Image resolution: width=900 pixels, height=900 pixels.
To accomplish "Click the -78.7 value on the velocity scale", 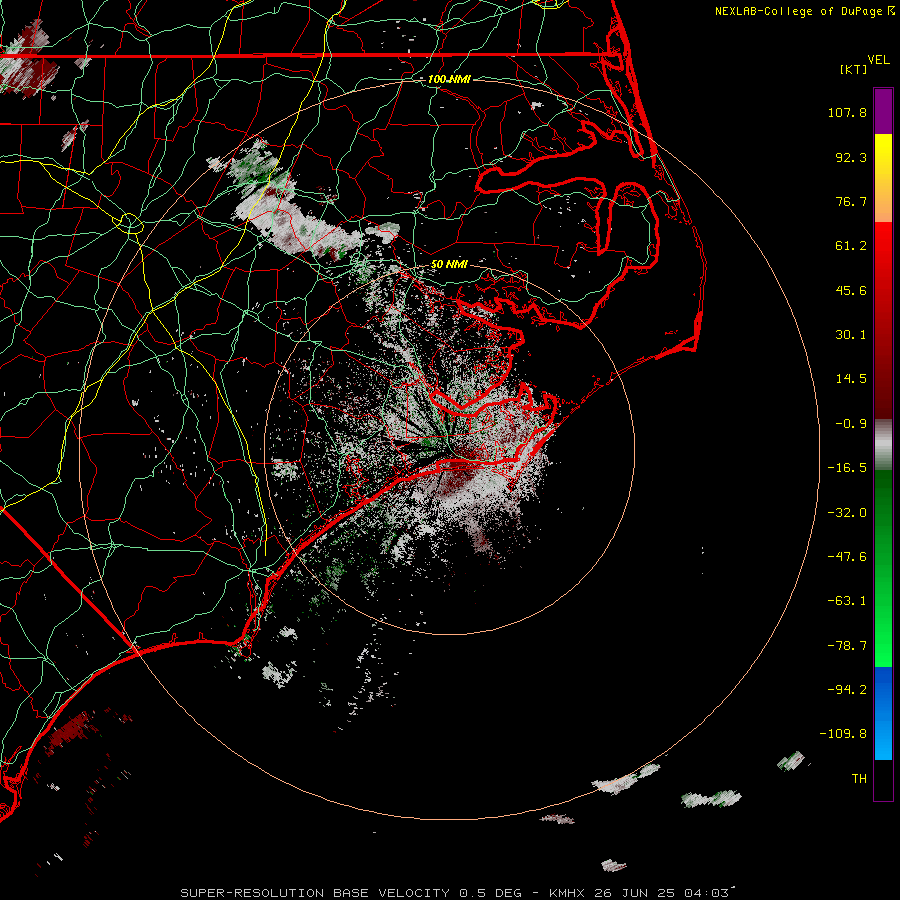I will [847, 646].
